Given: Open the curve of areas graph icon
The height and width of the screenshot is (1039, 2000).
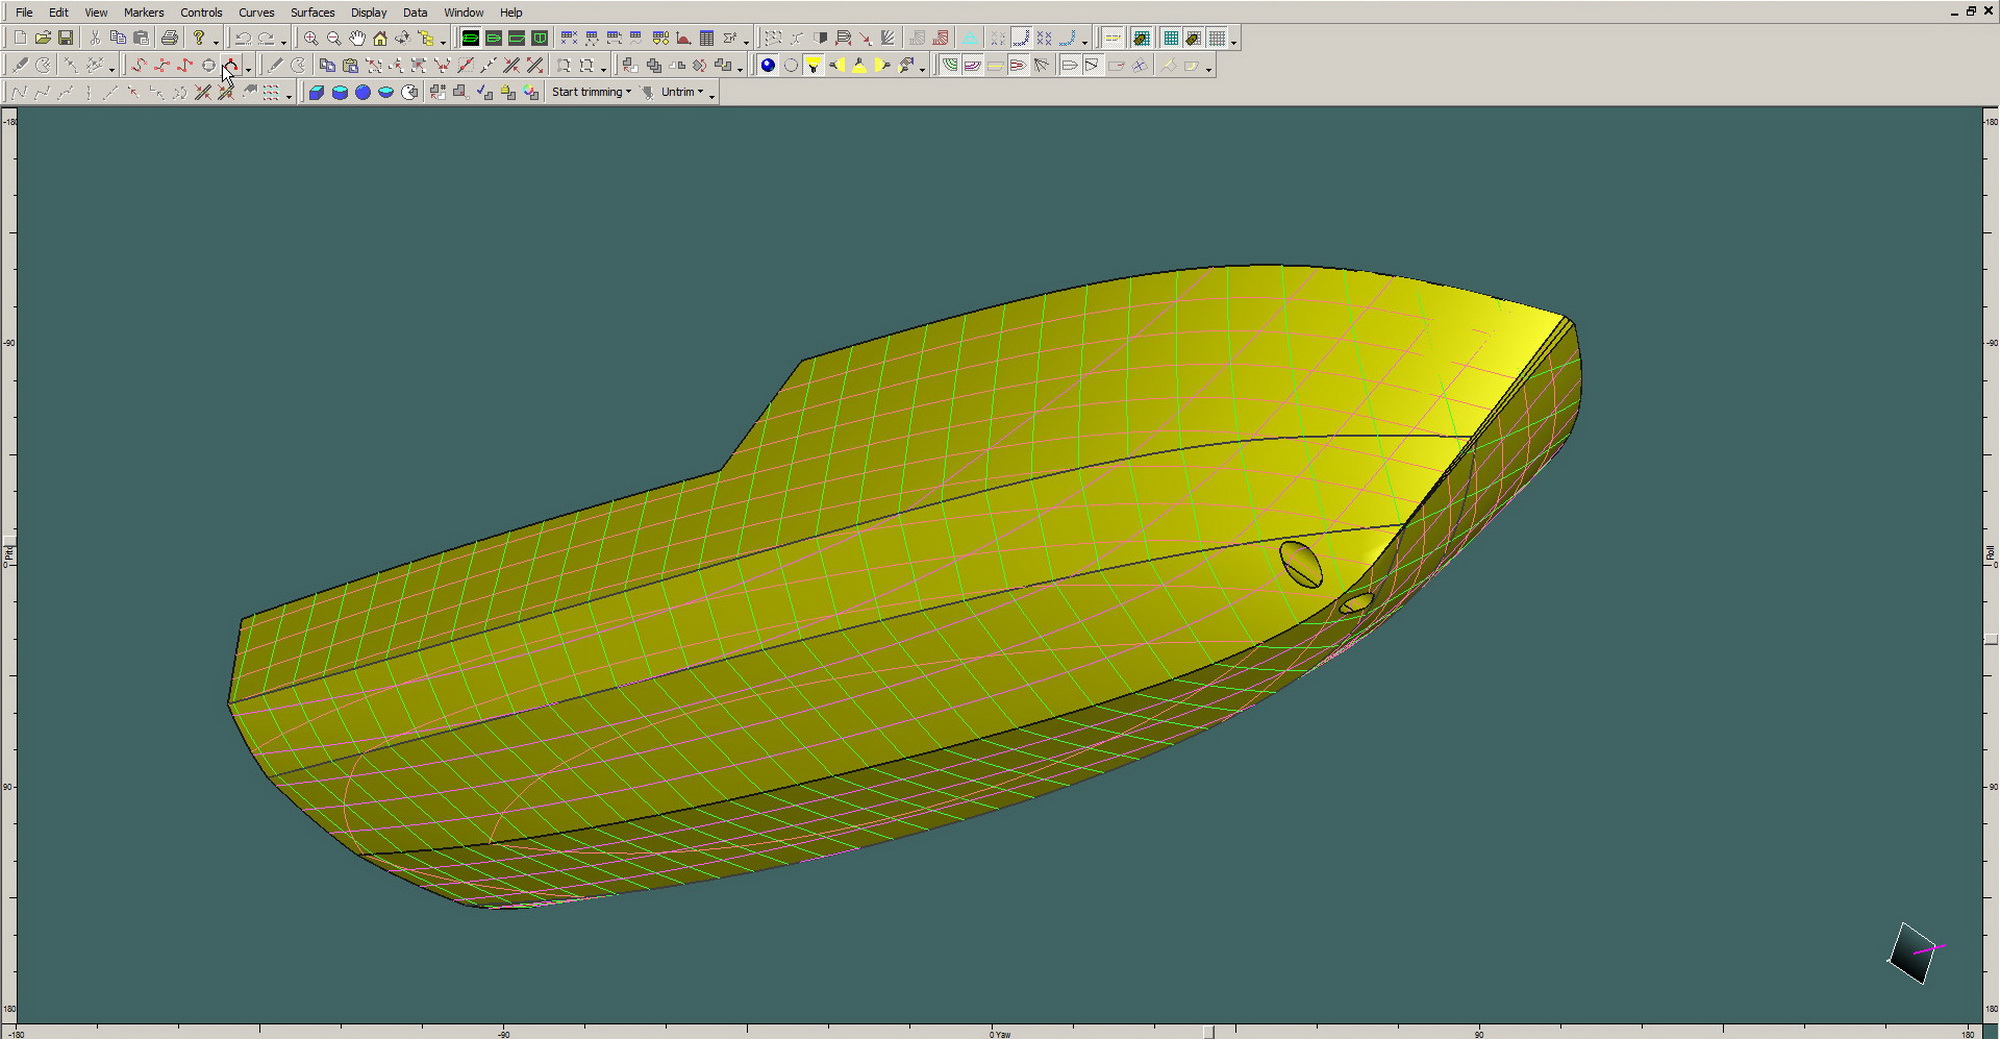Looking at the screenshot, I should click(x=684, y=38).
